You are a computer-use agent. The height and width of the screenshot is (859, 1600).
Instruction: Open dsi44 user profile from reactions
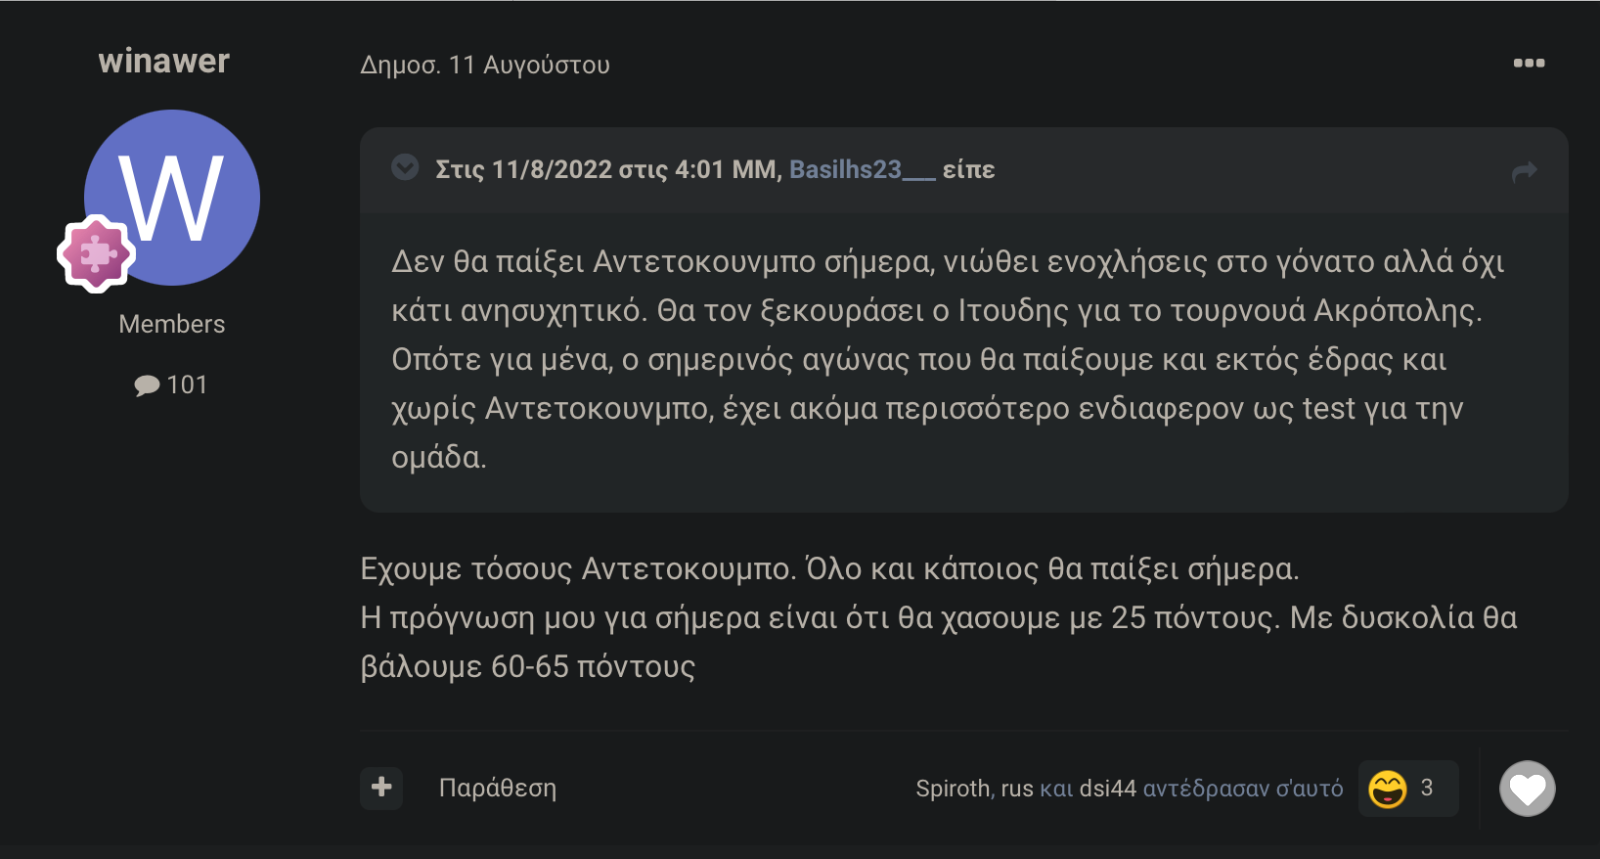point(1108,789)
